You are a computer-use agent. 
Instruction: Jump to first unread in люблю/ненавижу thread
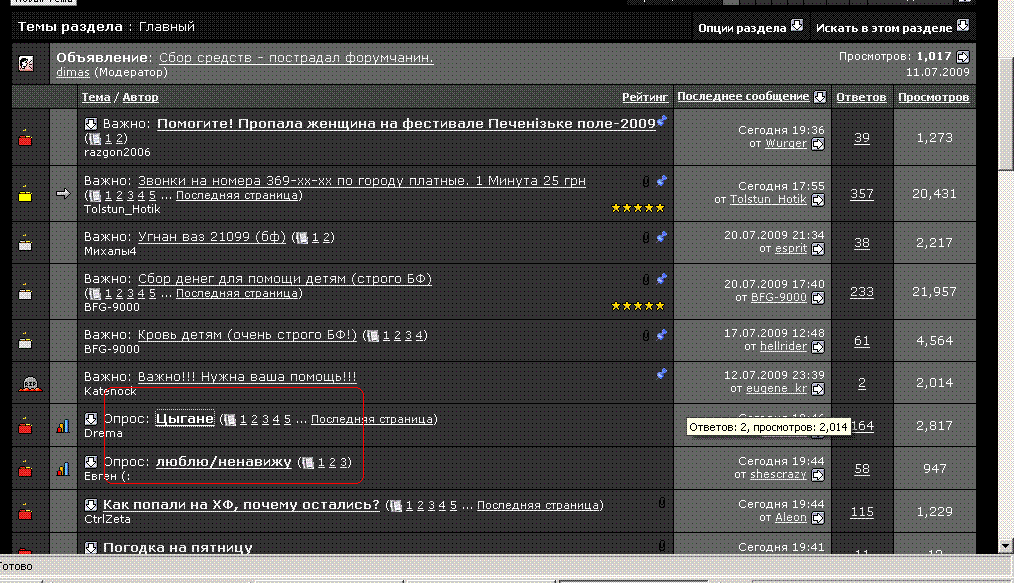coord(91,462)
